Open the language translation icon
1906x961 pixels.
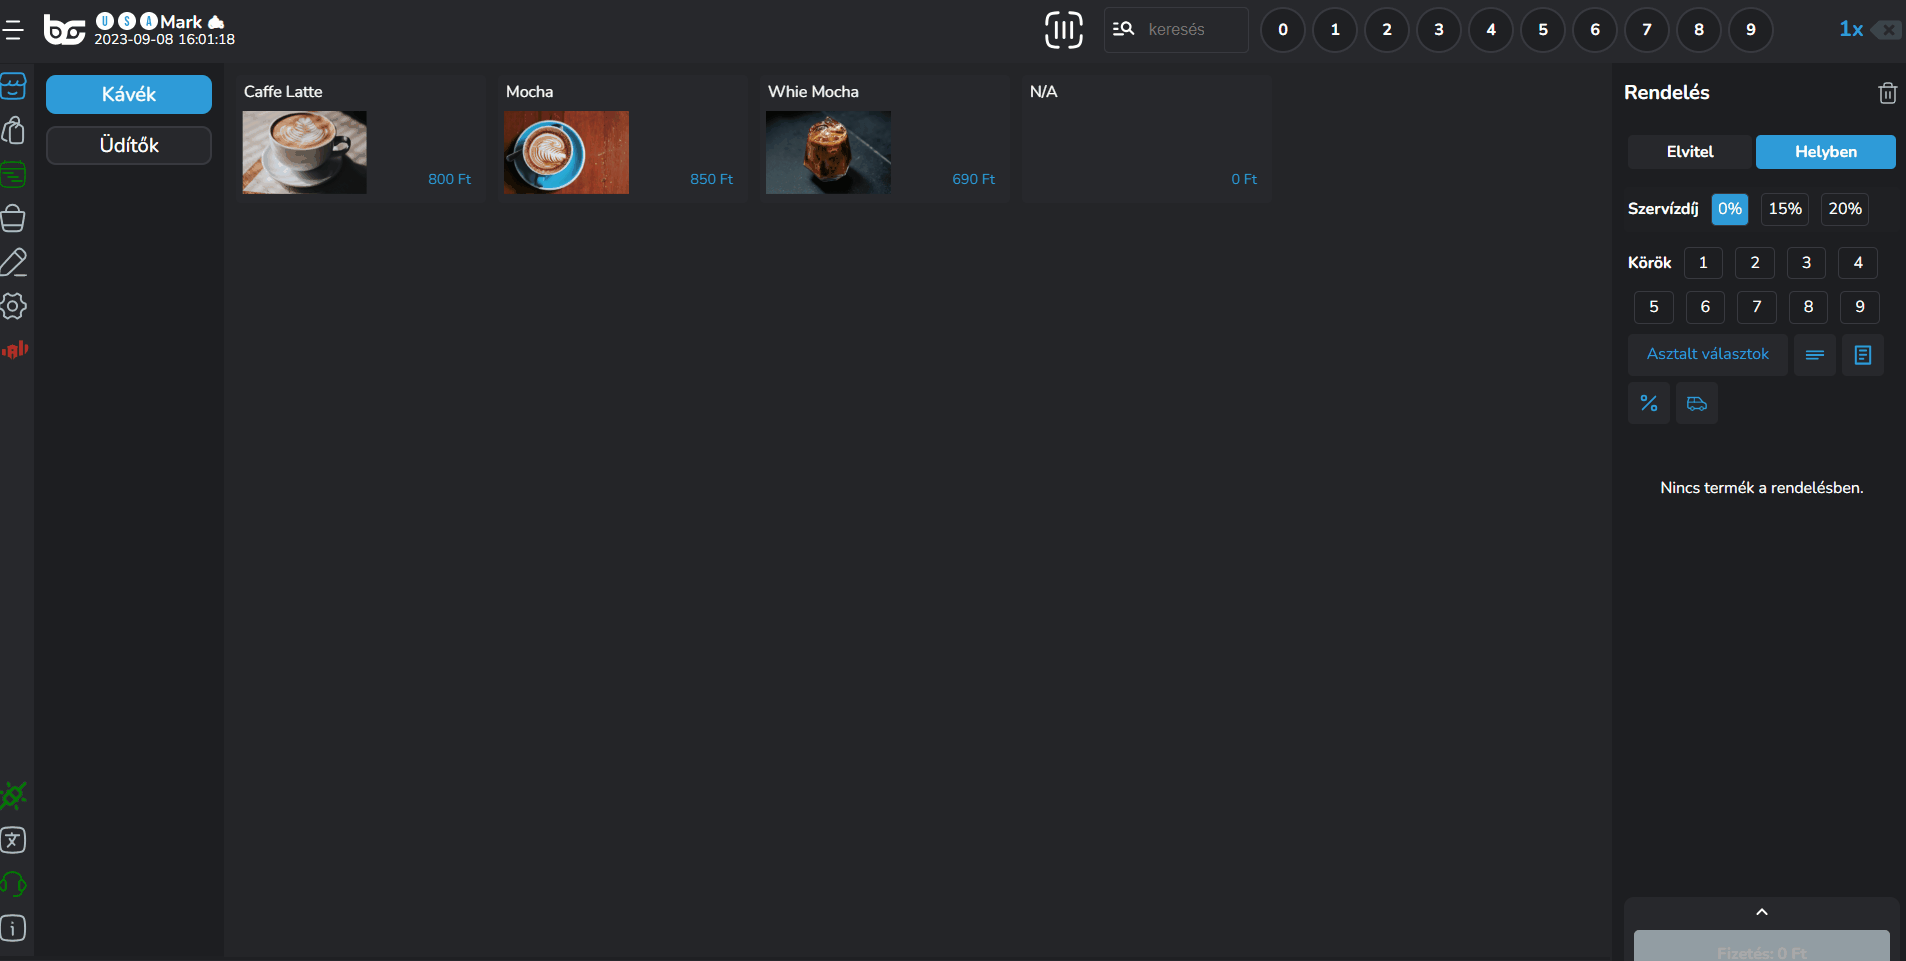click(14, 840)
